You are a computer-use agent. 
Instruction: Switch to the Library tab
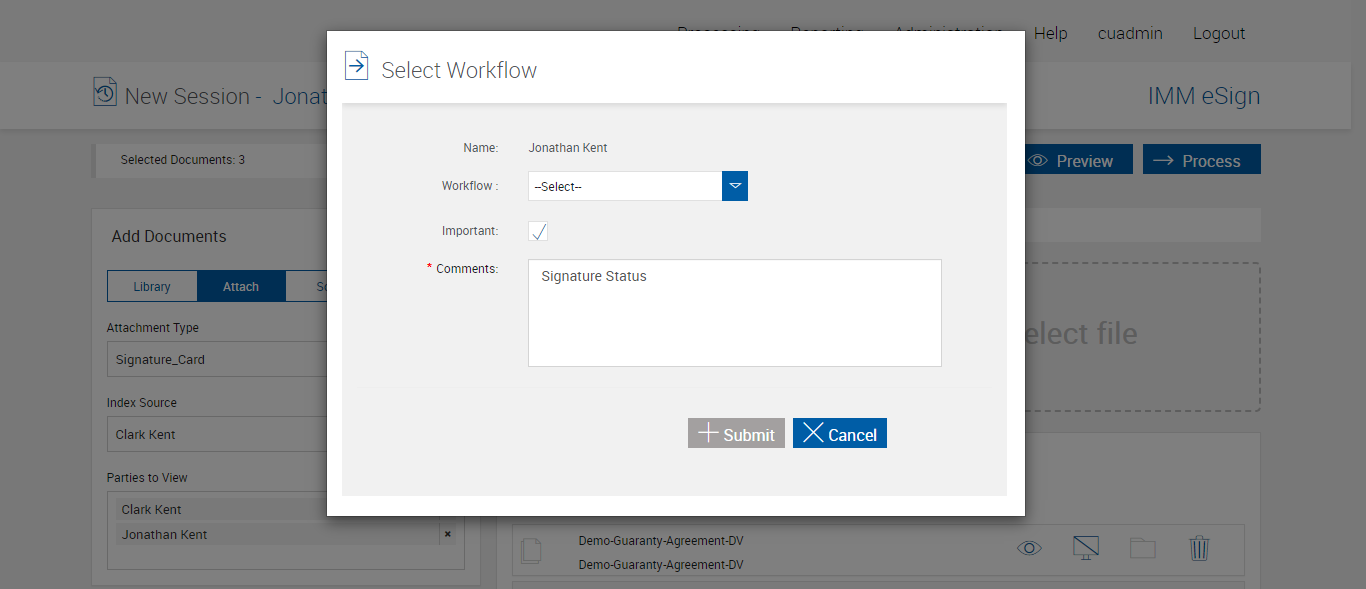tap(152, 287)
